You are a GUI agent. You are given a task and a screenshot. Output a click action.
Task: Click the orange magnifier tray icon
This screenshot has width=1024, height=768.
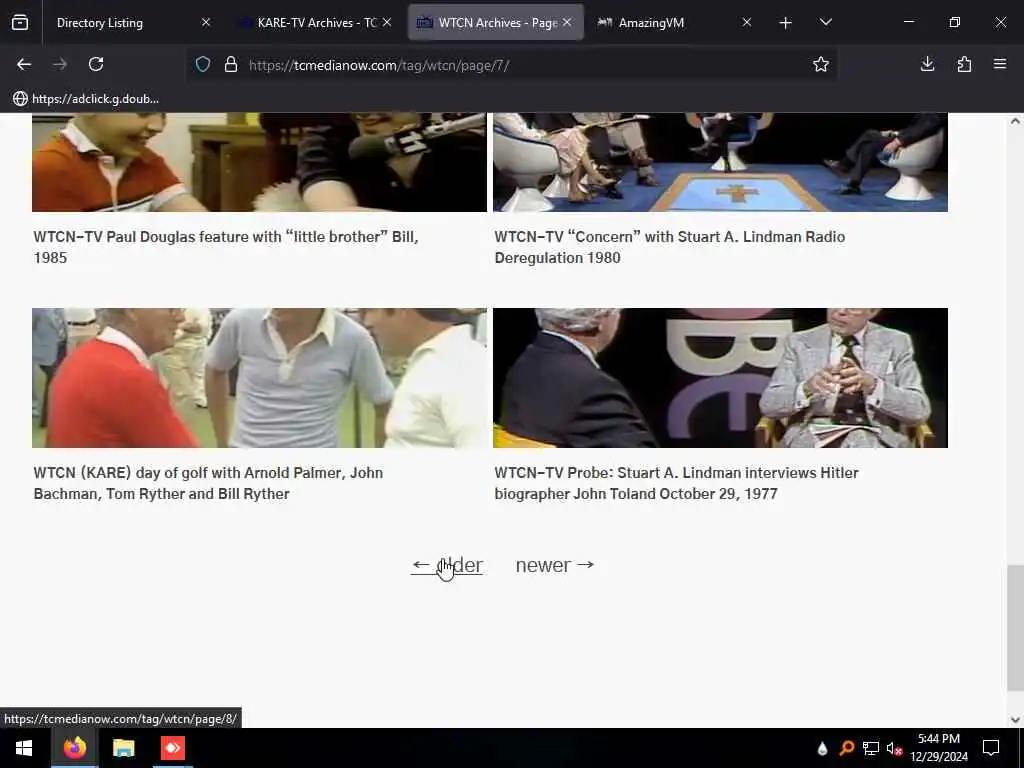[x=846, y=748]
